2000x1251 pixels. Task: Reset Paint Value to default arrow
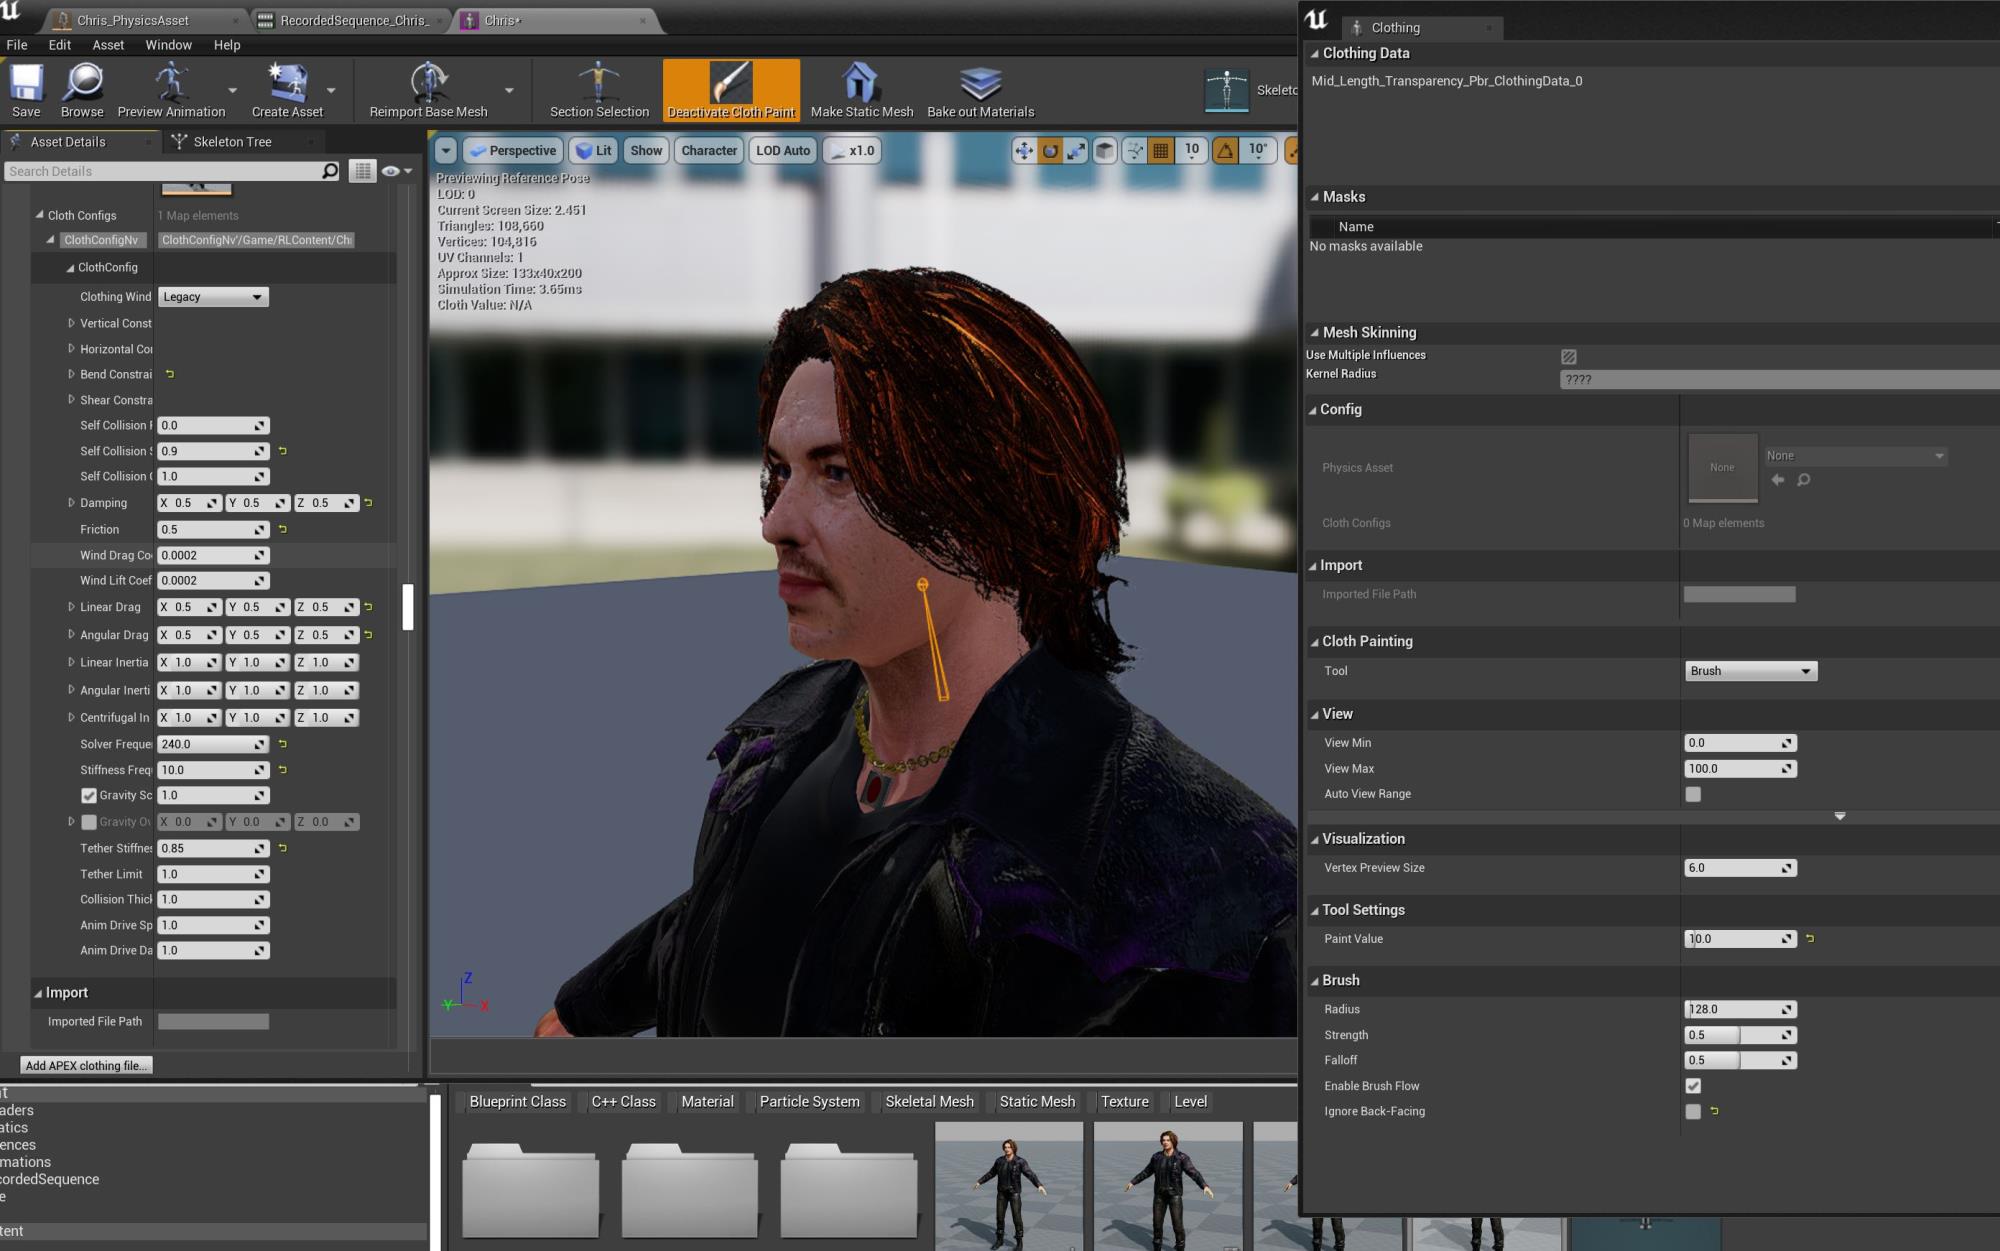1810,939
